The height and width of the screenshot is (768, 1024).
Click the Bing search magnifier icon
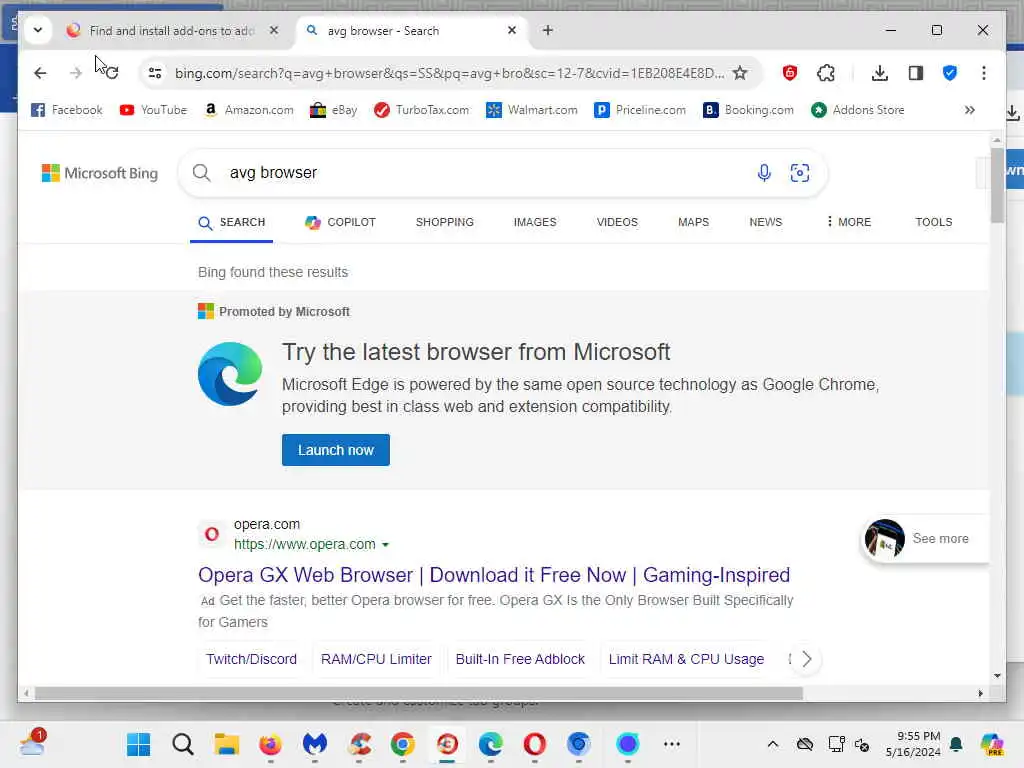(x=202, y=172)
